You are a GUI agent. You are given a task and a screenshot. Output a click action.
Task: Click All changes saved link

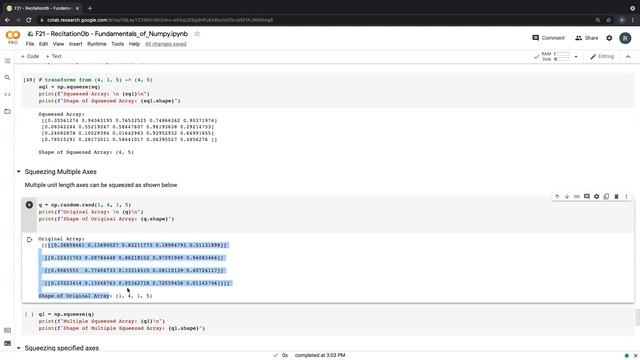coord(166,44)
